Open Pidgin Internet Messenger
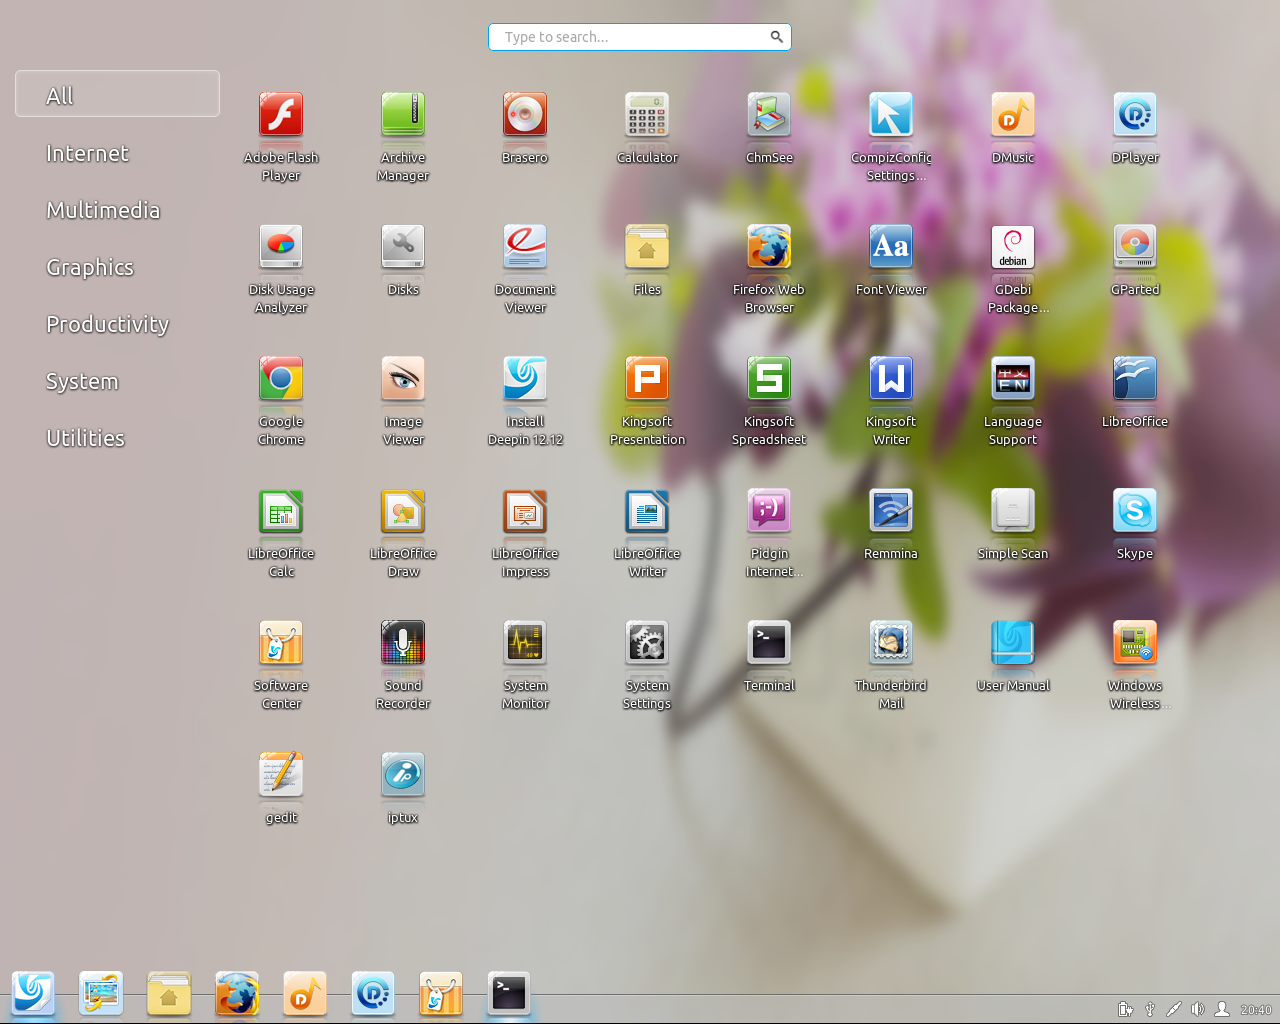This screenshot has width=1280, height=1024. pos(769,510)
